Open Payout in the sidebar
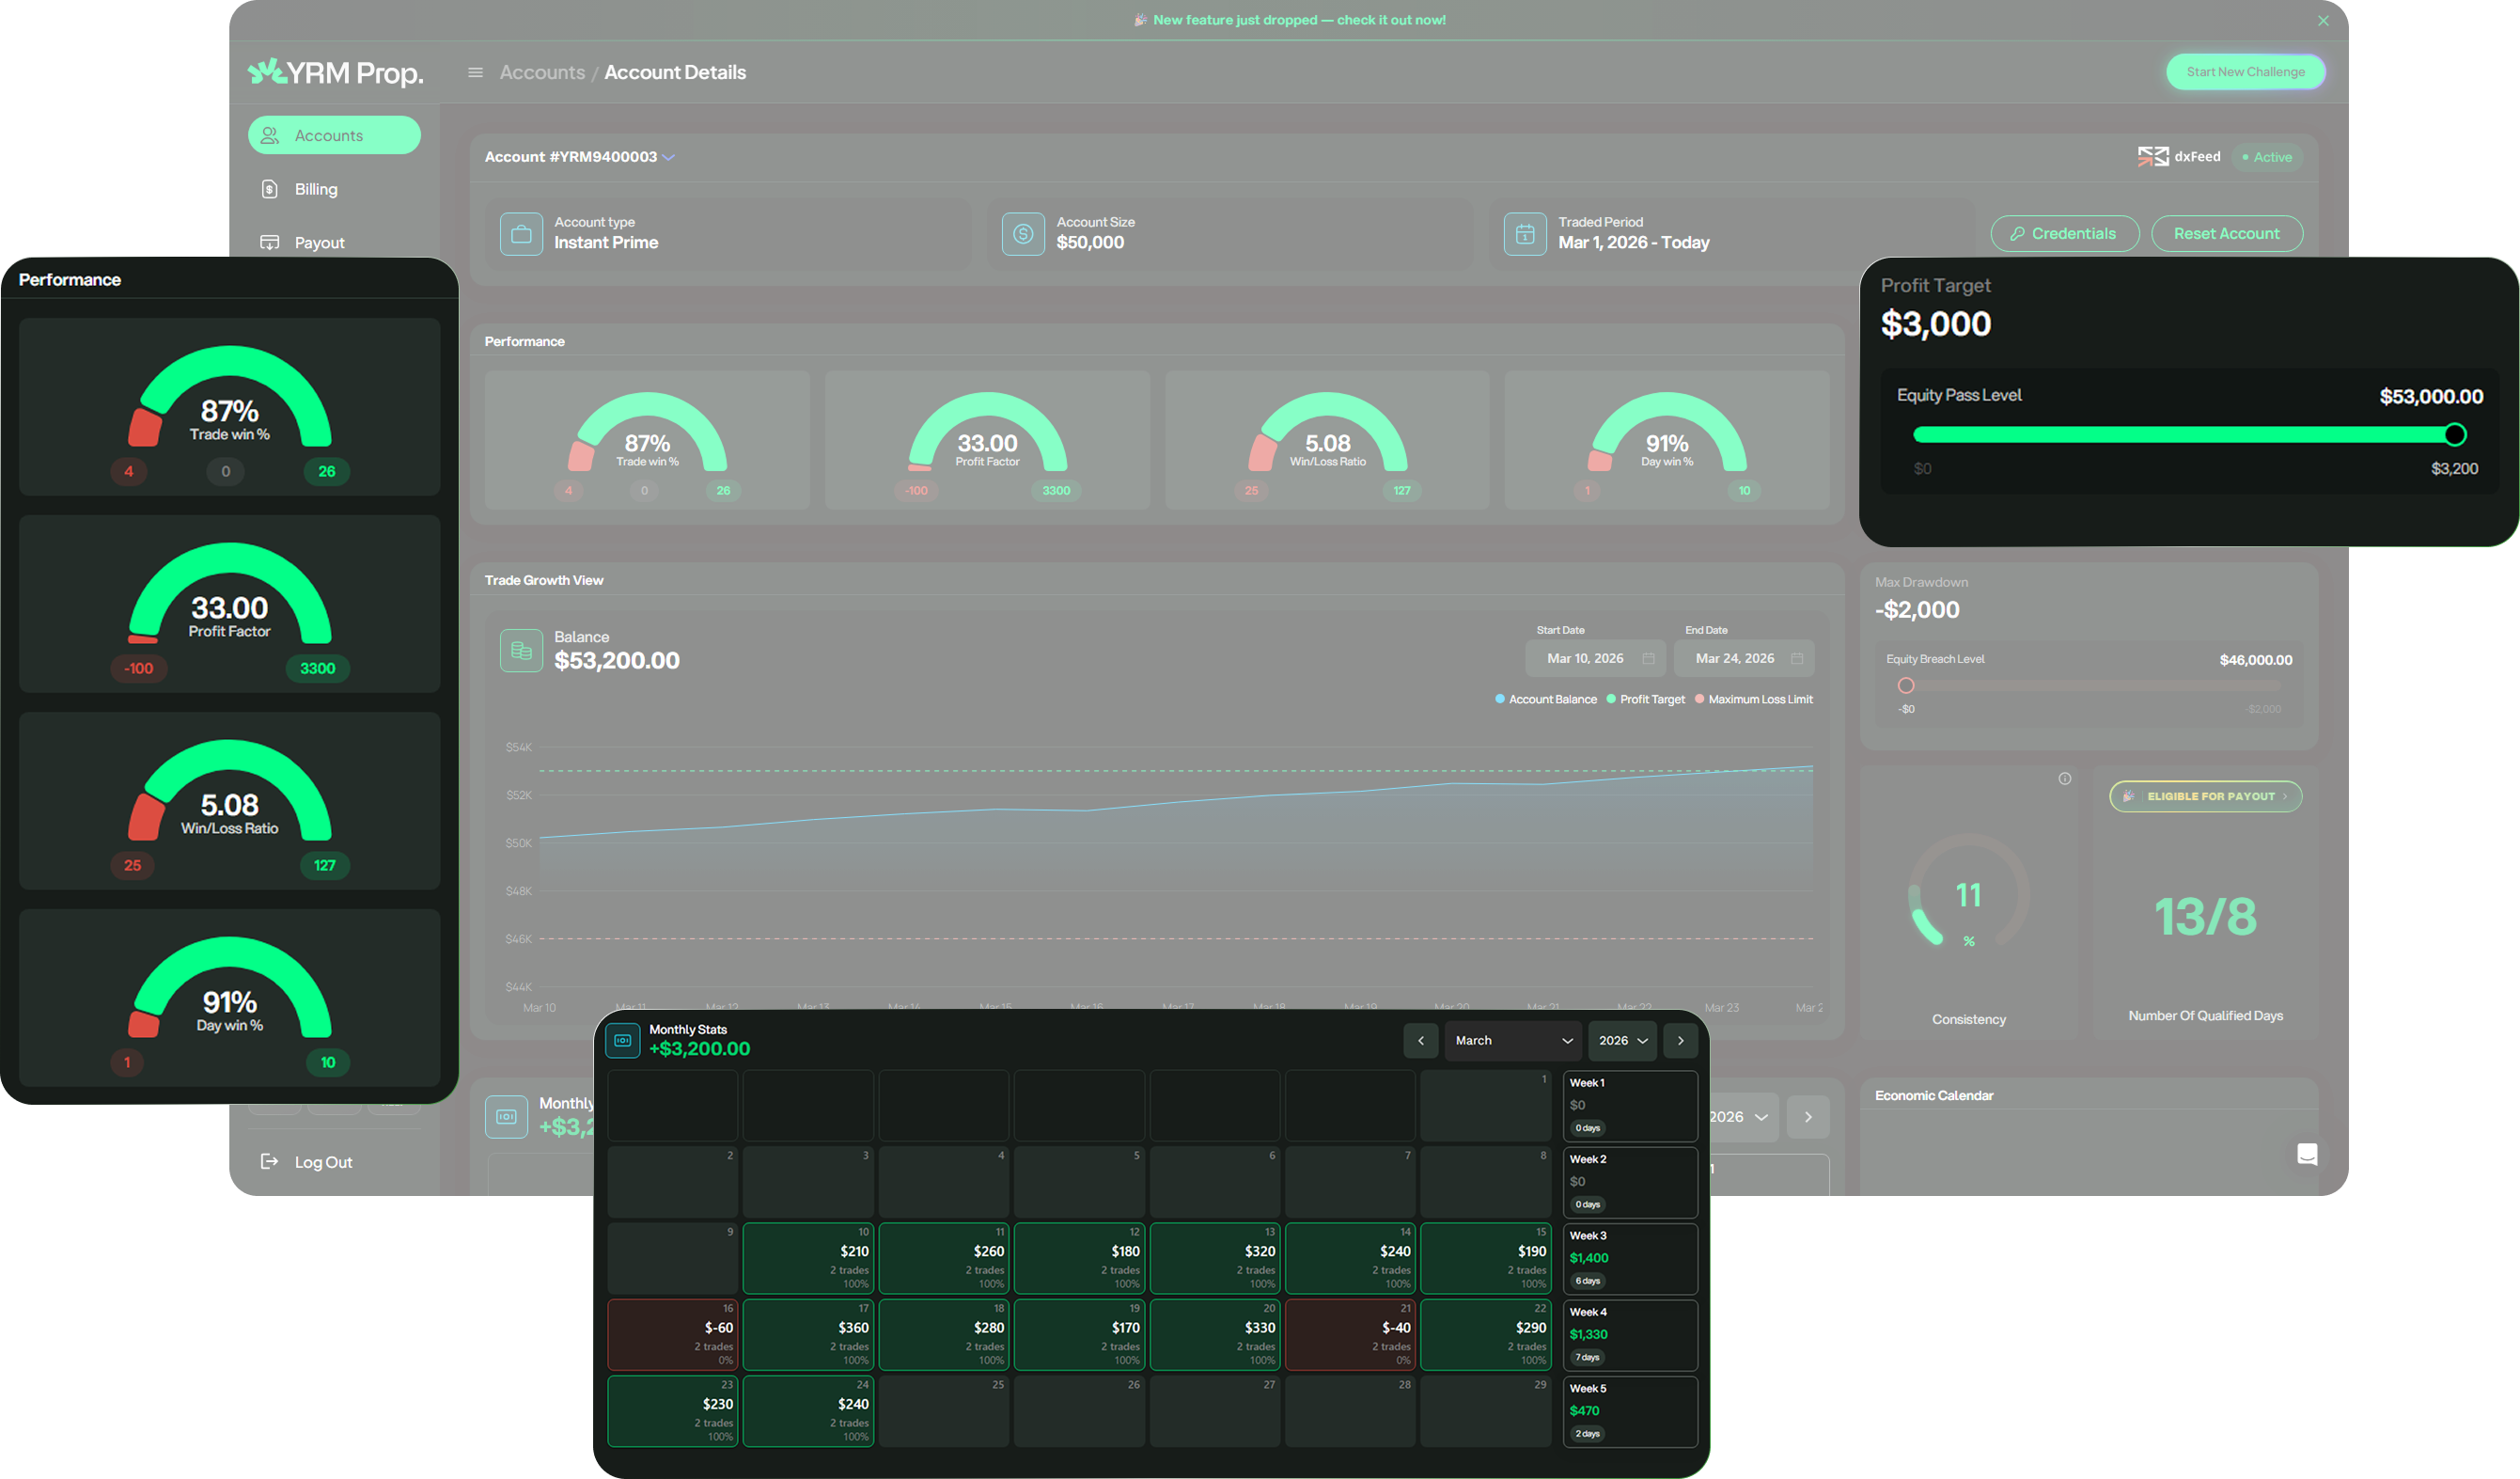2520x1479 pixels. pos(319,242)
